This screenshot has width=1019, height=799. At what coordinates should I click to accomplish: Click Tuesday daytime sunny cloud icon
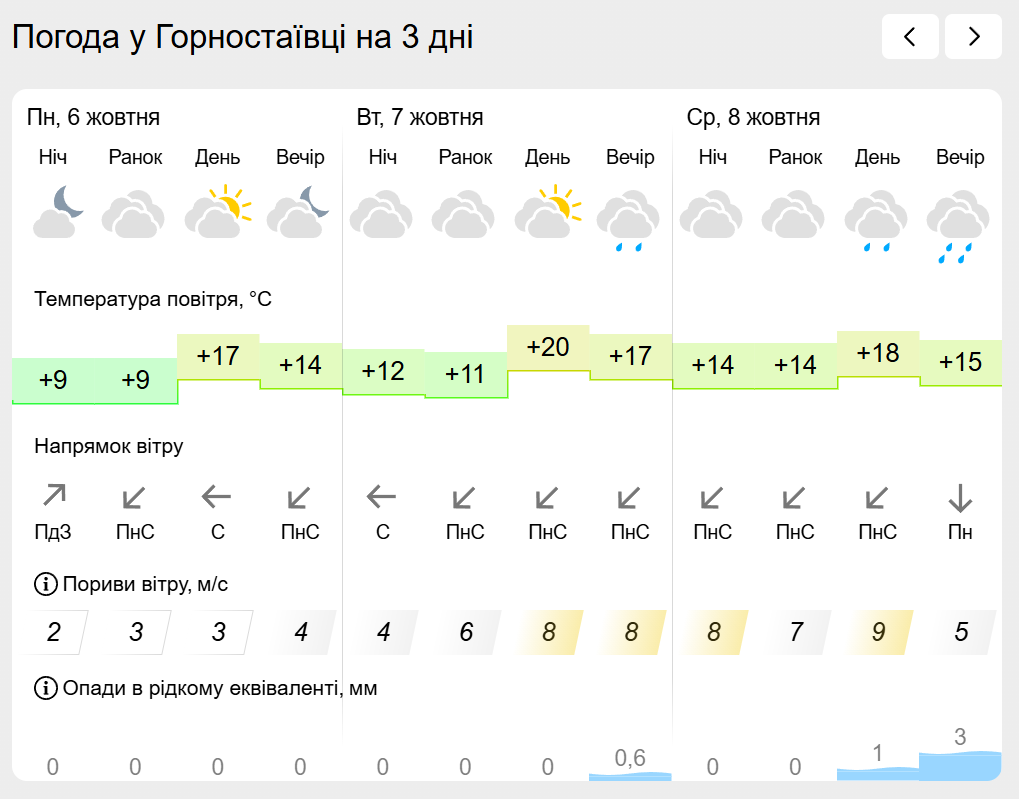[x=548, y=211]
